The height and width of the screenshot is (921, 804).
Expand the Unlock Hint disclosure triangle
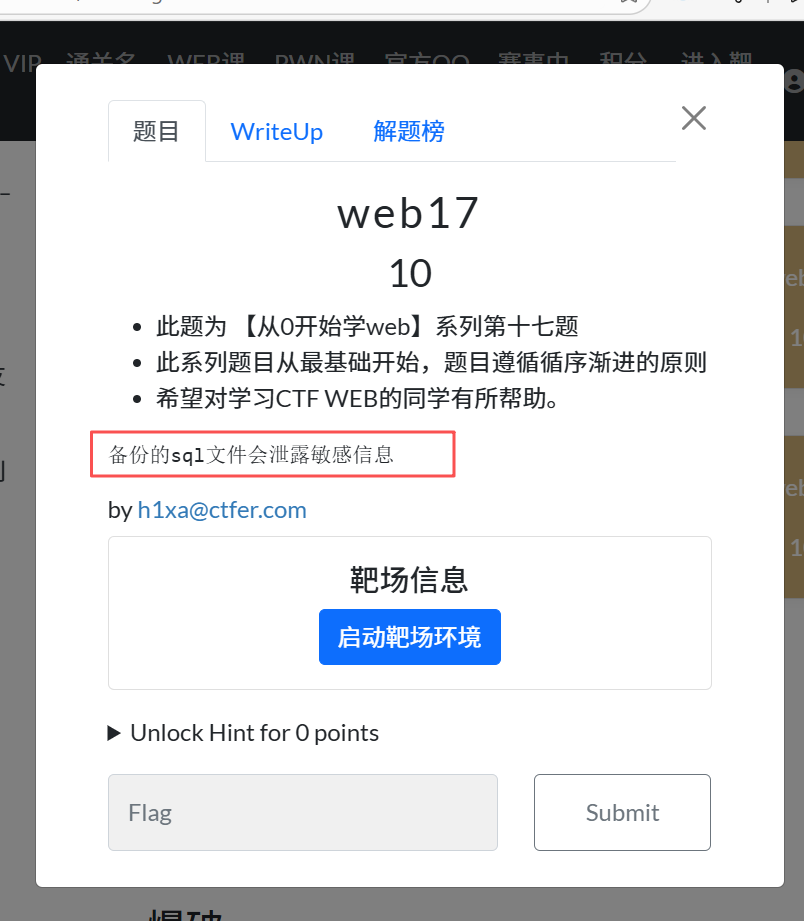pyautogui.click(x=114, y=733)
